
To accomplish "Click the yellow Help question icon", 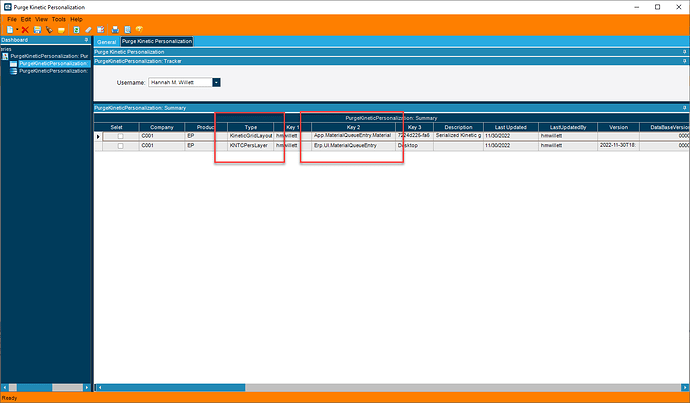I will point(139,30).
